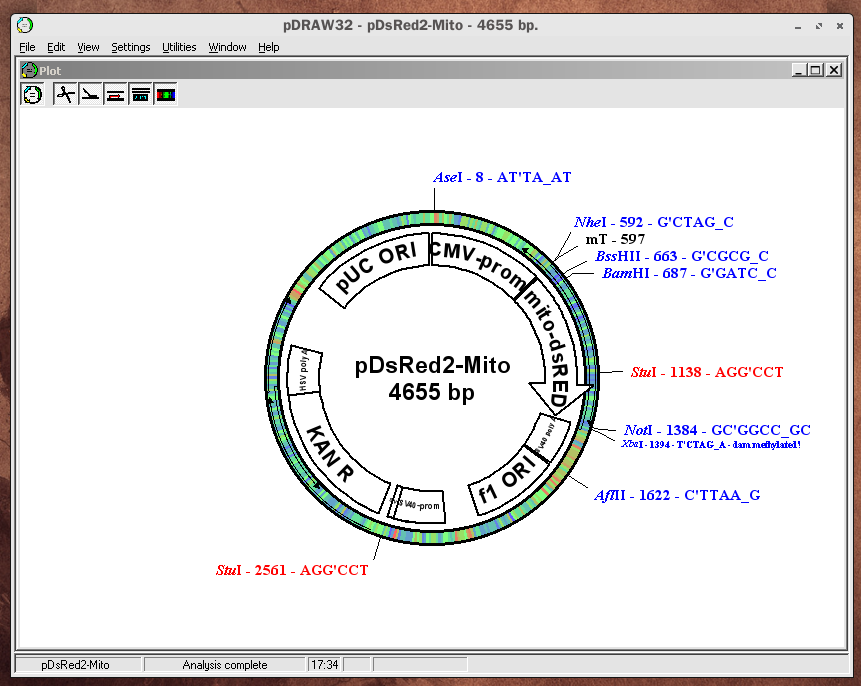Open the Settings menu
Screen dimensions: 861x686
tap(130, 46)
